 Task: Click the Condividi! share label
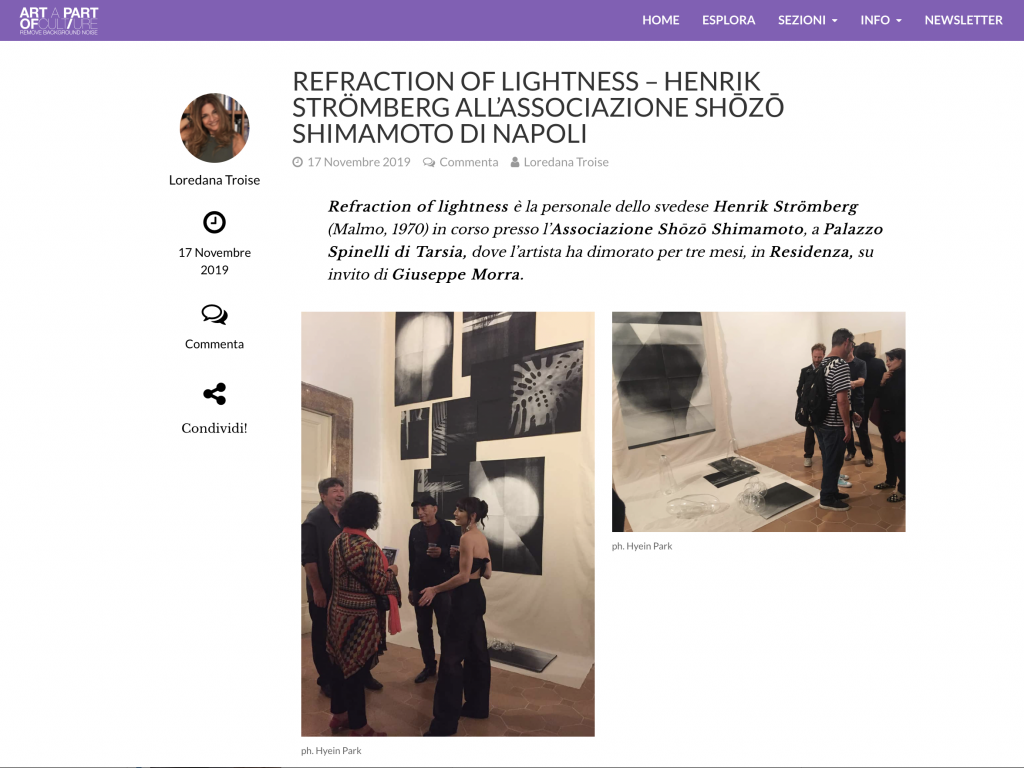click(x=214, y=428)
